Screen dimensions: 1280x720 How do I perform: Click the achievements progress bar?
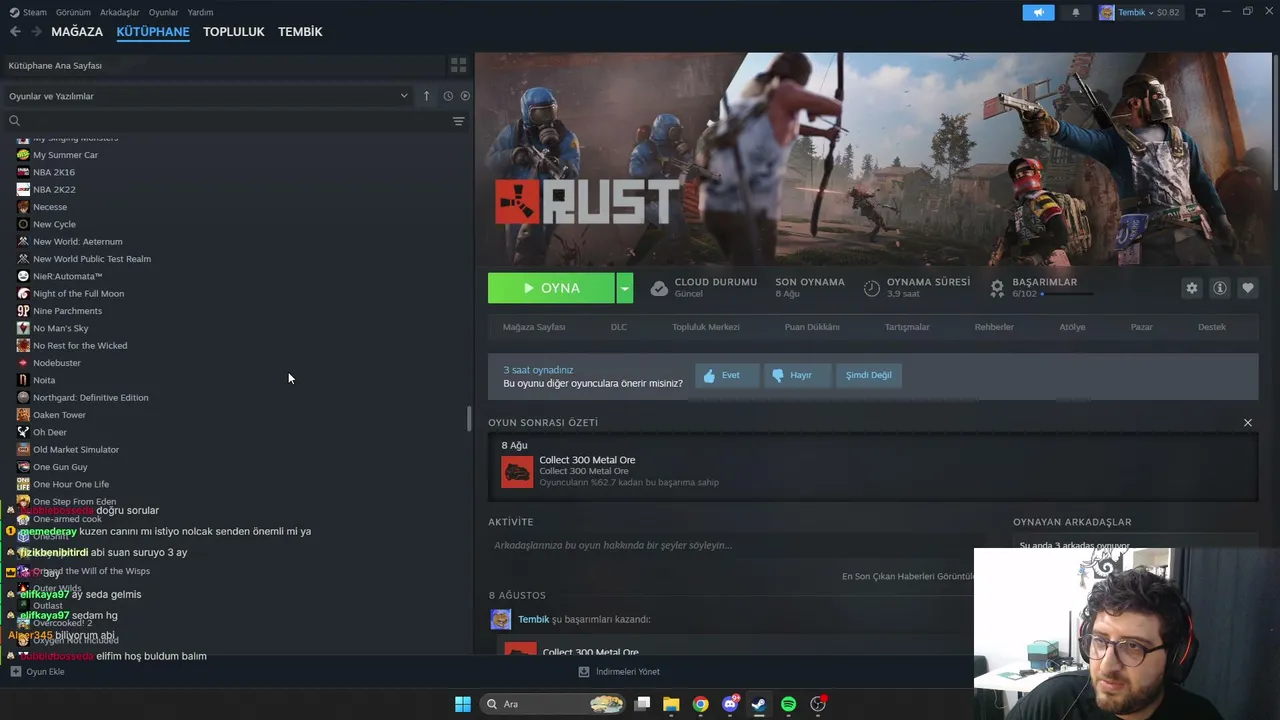(x=1068, y=294)
